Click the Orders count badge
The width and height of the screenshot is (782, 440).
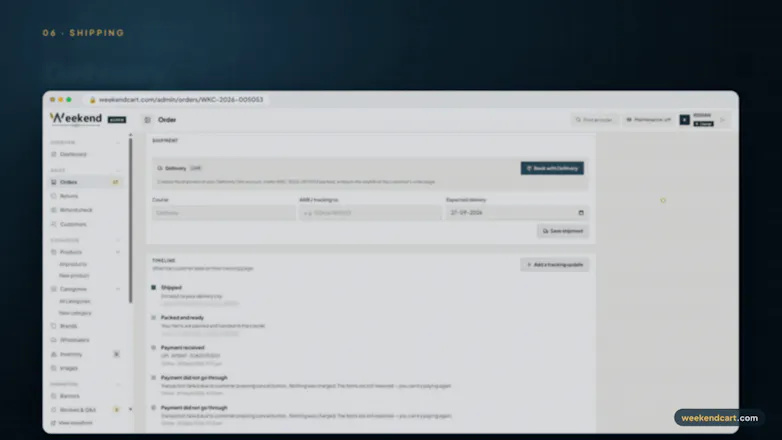point(116,182)
